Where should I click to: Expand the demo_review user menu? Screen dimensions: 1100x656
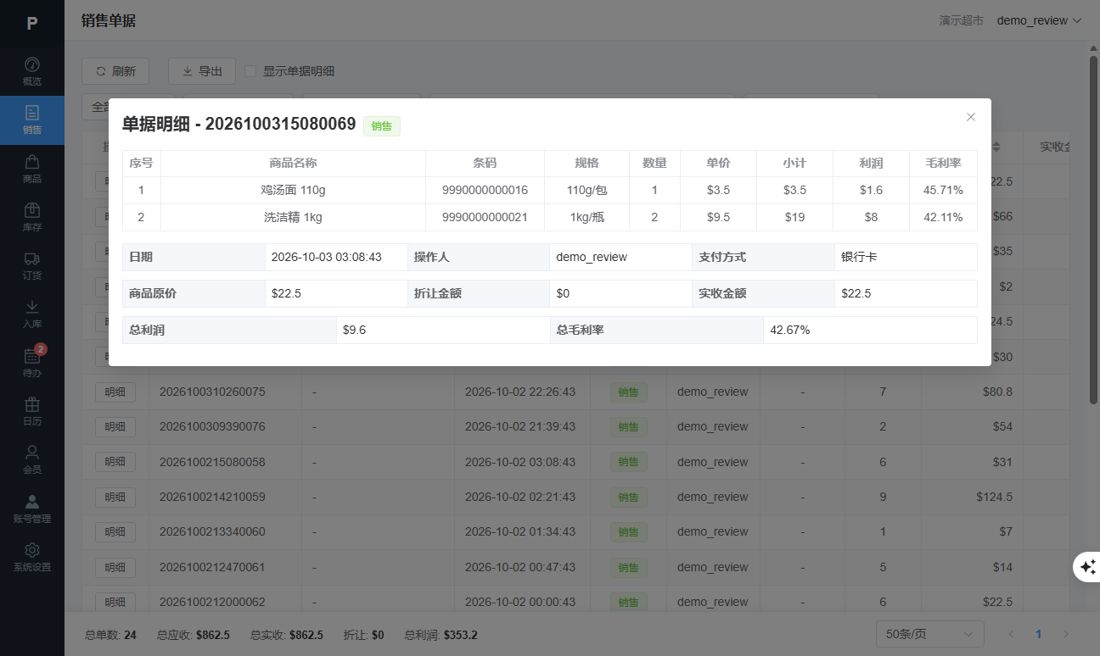click(x=1038, y=20)
